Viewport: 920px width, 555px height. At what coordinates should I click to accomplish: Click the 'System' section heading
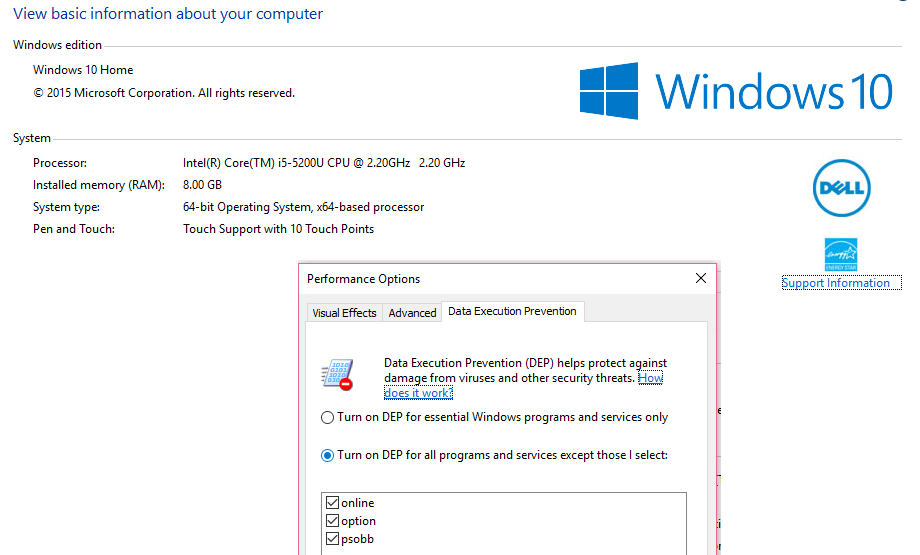pyautogui.click(x=32, y=138)
